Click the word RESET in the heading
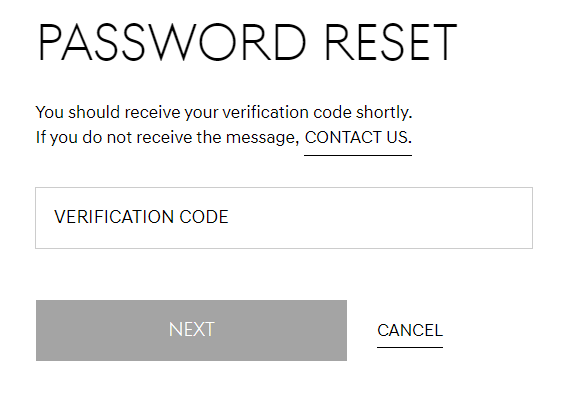Screen dimensions: 570x393 tap(390, 43)
